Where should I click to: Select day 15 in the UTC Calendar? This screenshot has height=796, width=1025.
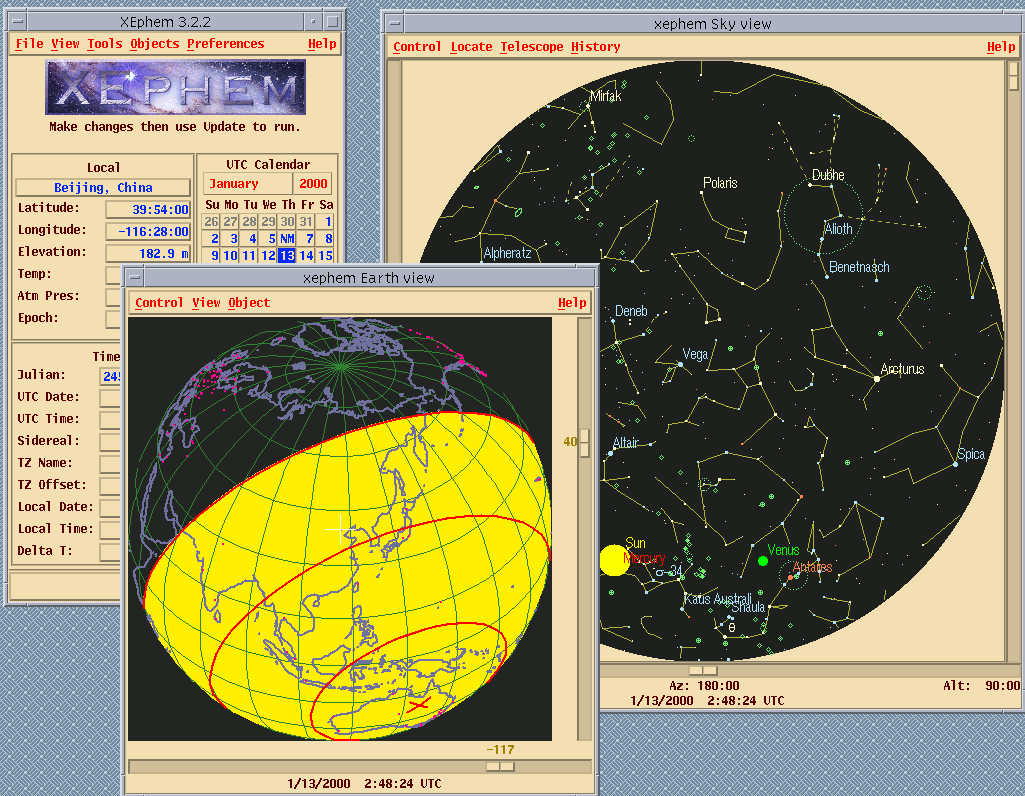(x=326, y=256)
